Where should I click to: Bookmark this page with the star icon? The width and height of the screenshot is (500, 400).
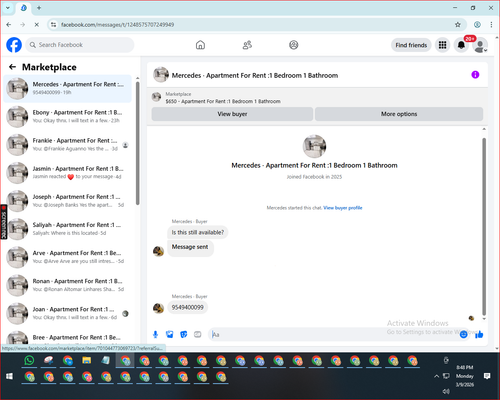(x=458, y=25)
